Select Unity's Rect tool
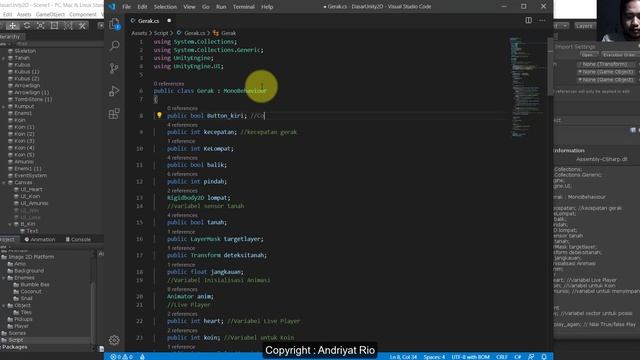Screen dimensions: 640x360 54,26
